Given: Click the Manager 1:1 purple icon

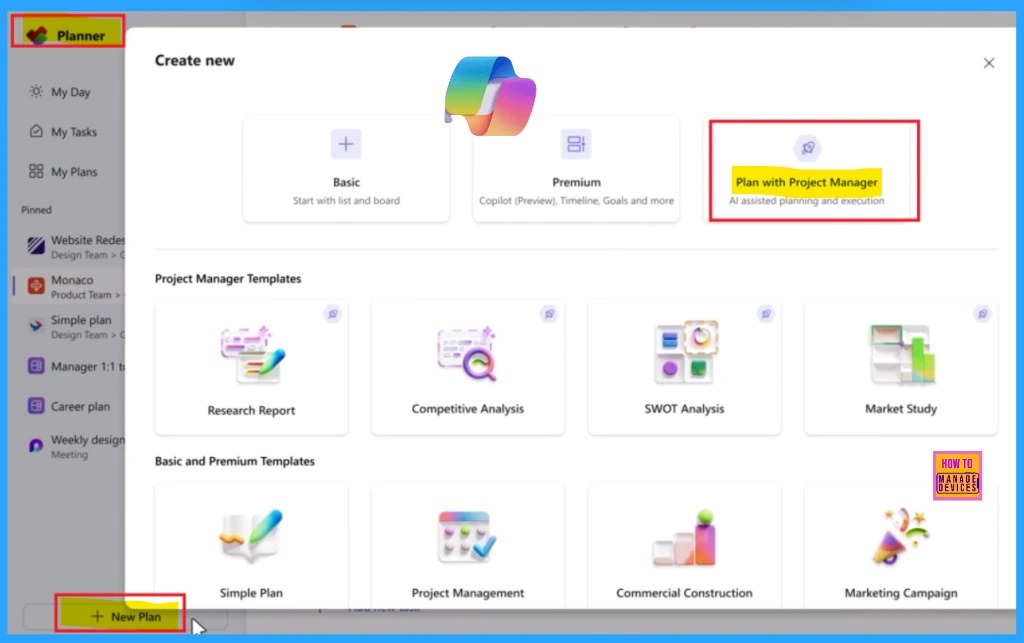Looking at the screenshot, I should click(x=37, y=366).
